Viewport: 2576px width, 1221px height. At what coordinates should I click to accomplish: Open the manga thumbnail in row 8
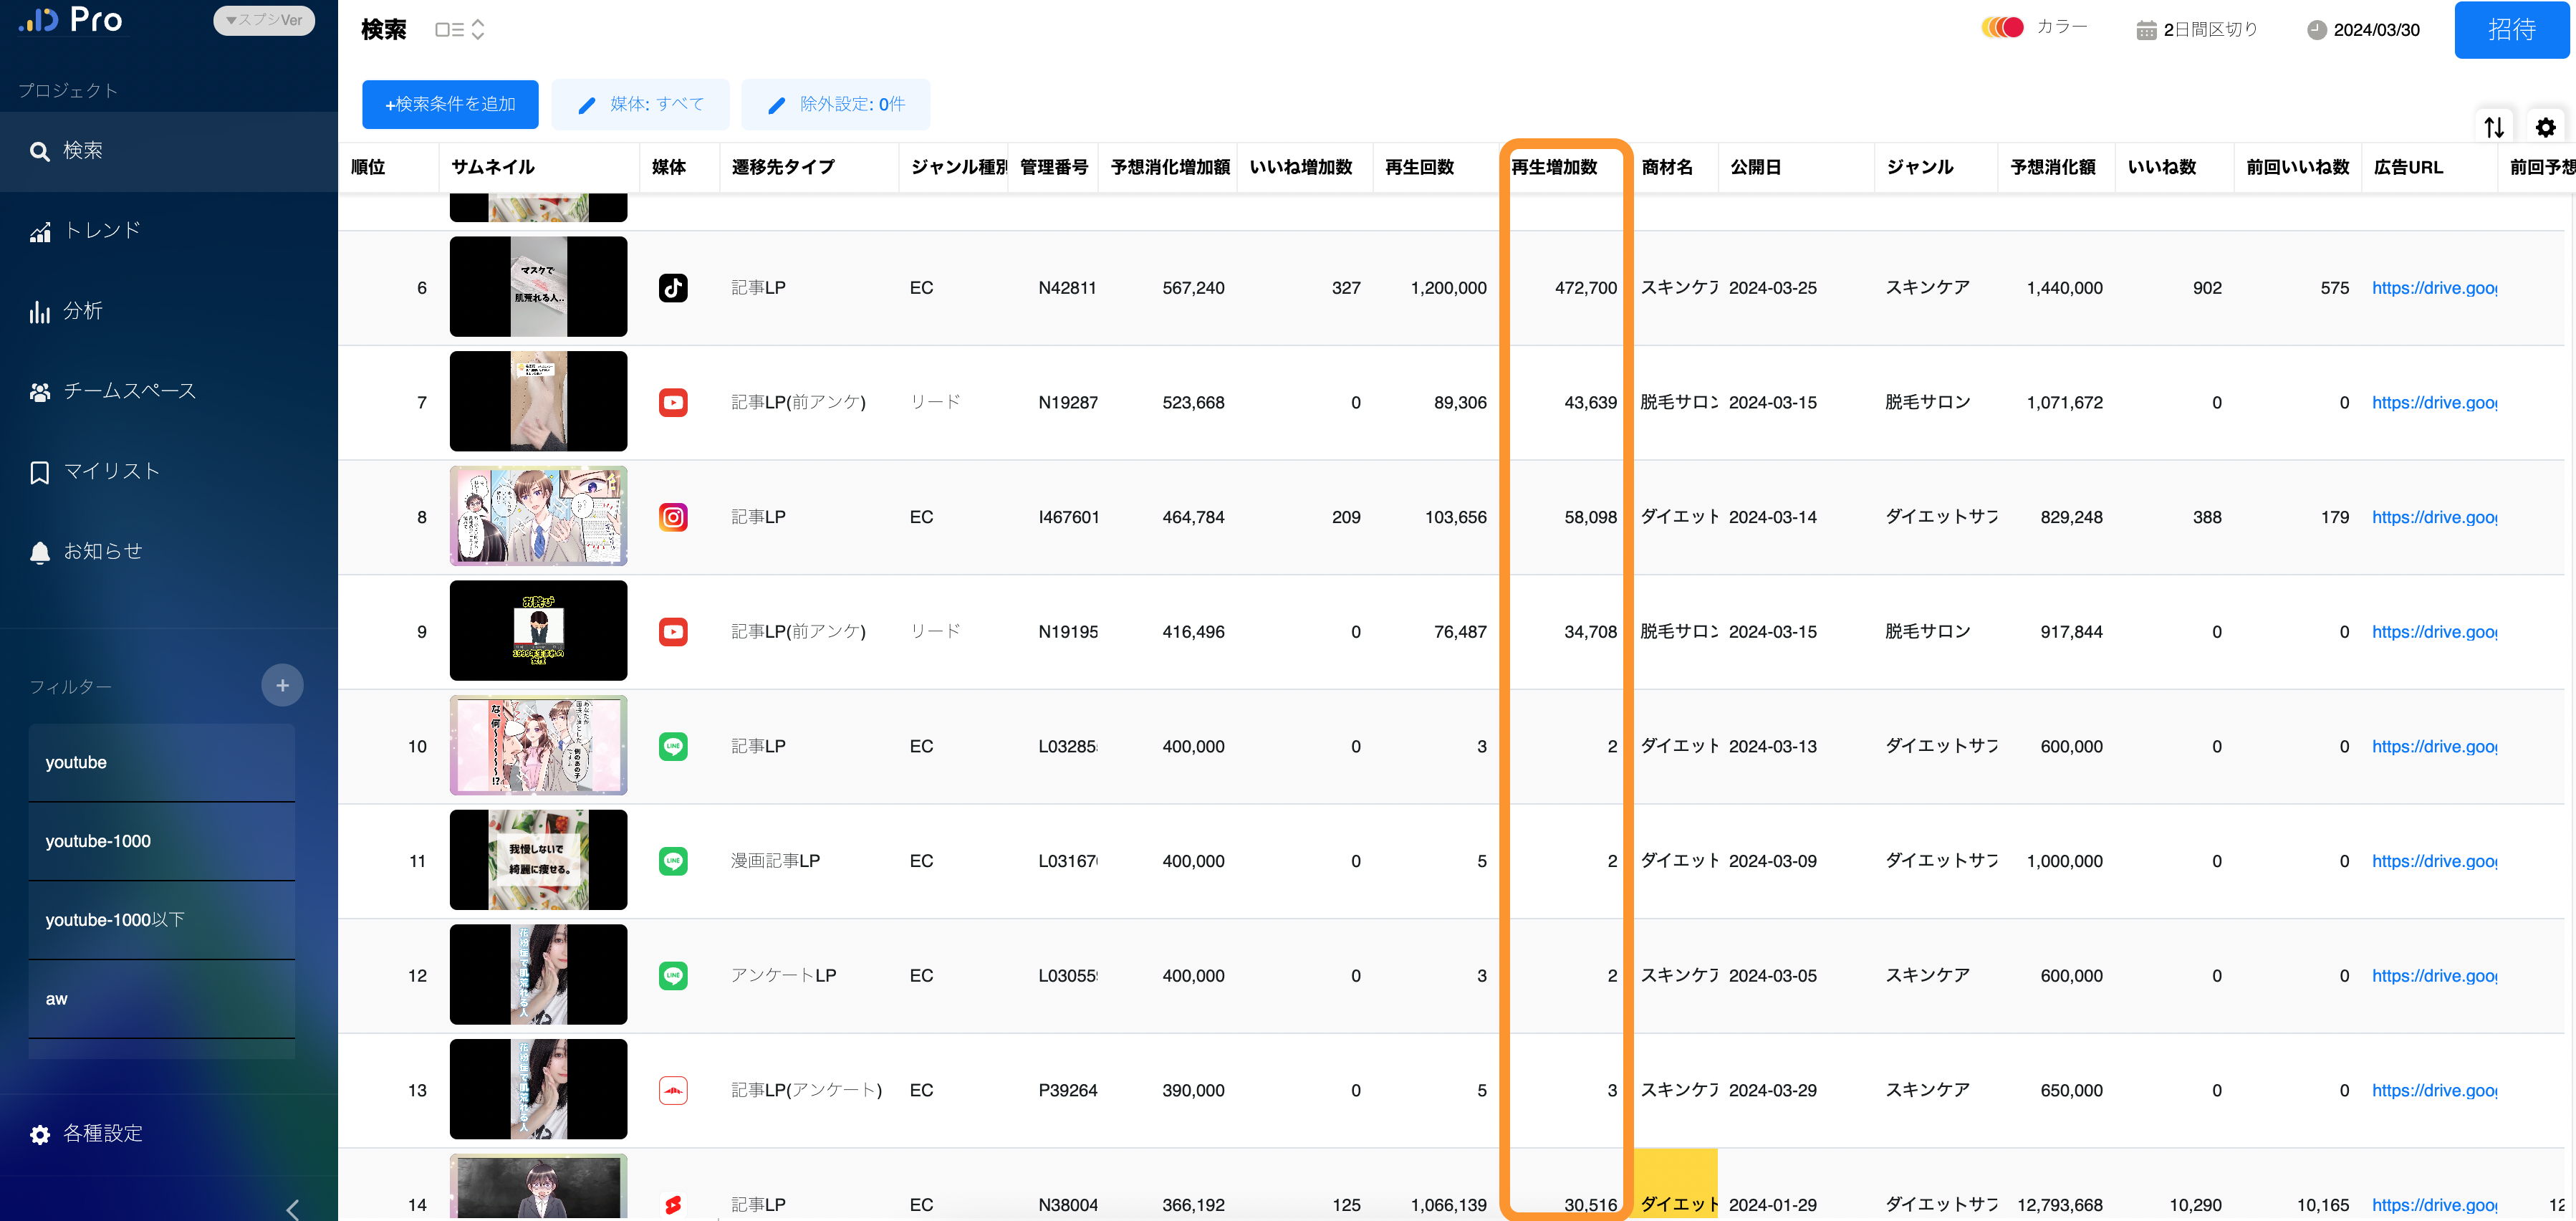pos(538,516)
